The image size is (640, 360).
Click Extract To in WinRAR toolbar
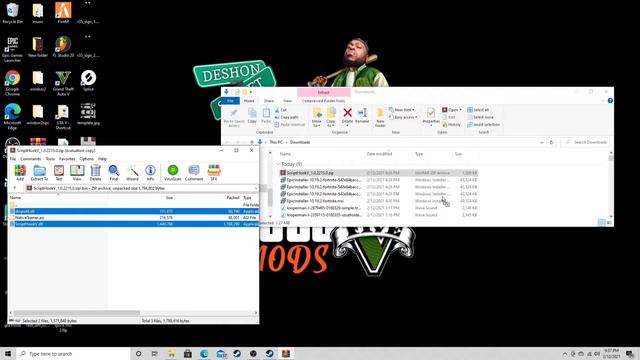[x=39, y=173]
